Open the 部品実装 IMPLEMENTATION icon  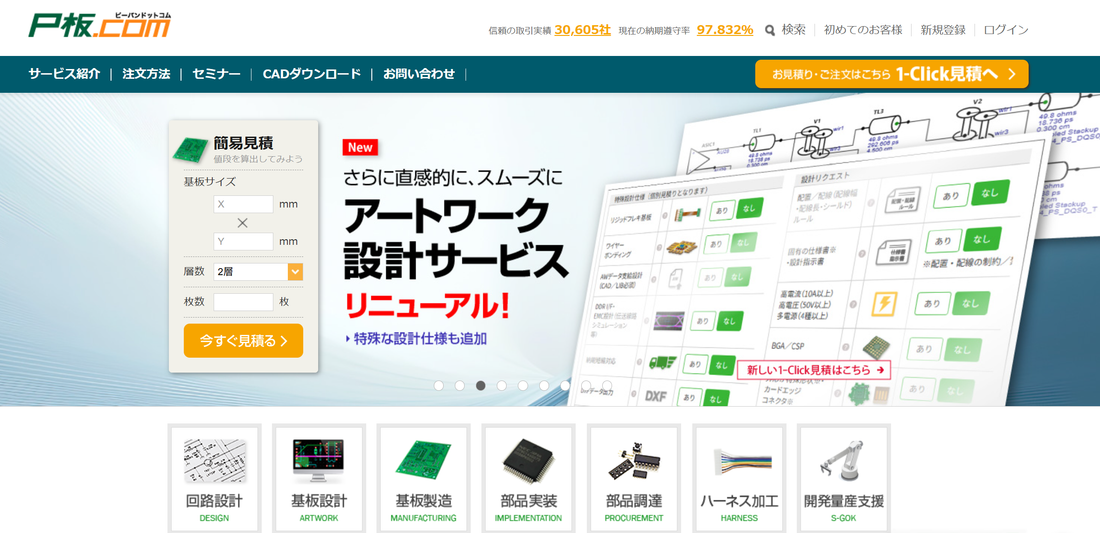(x=528, y=478)
